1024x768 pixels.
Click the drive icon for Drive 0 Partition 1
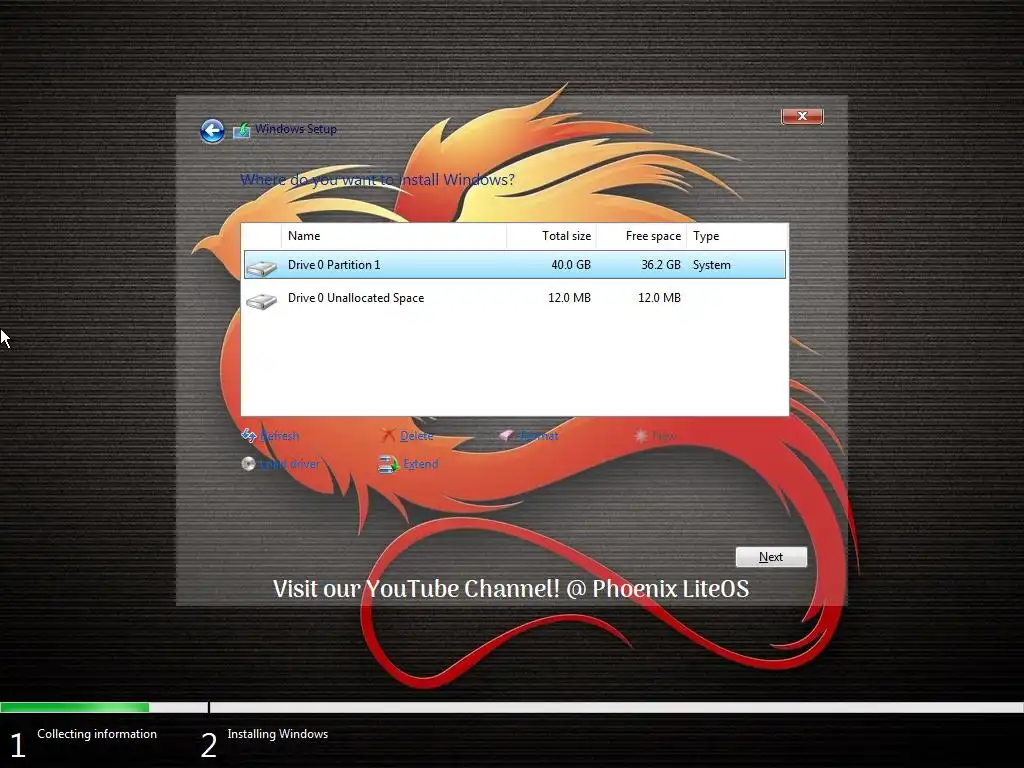click(x=262, y=266)
